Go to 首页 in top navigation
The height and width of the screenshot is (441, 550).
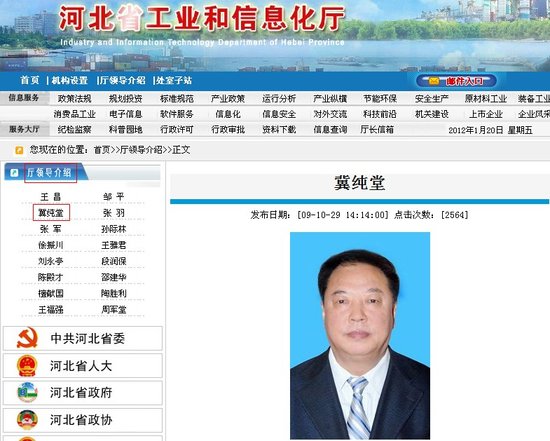(x=30, y=80)
